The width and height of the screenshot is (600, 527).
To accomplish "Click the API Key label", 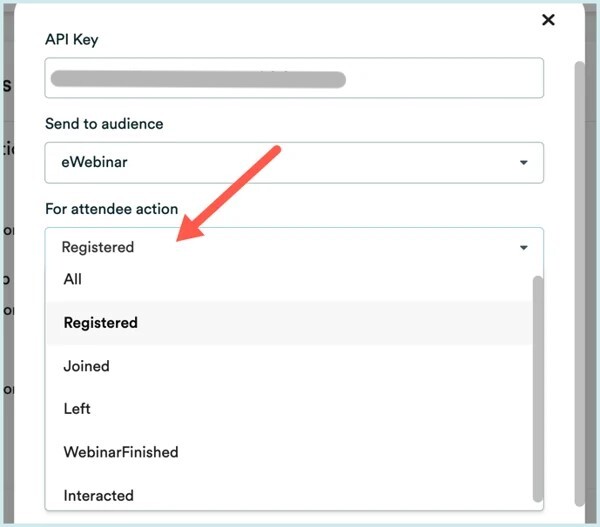I will (72, 39).
